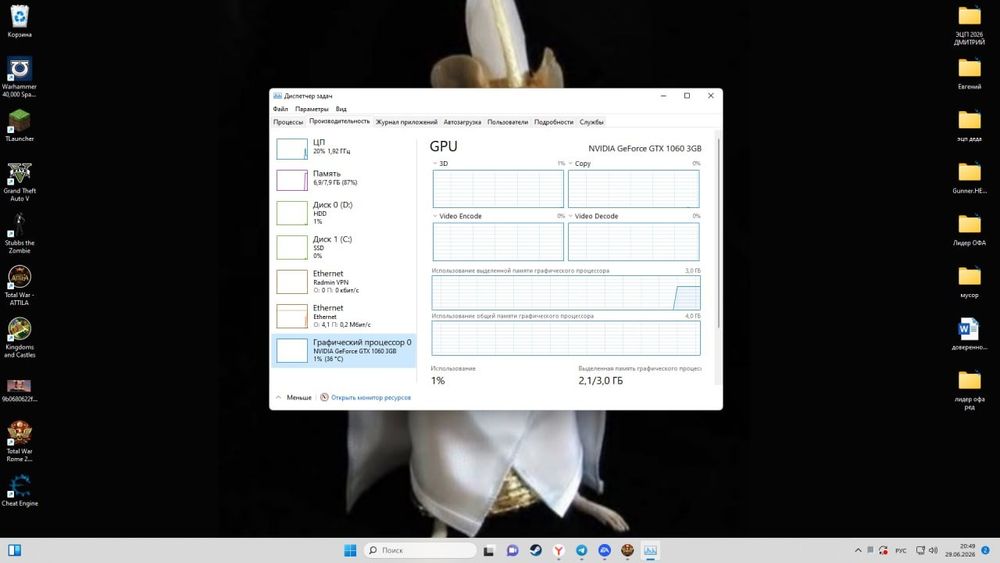Viewport: 1000px width, 563px height.
Task: Open volume control in system tray
Action: tap(933, 550)
